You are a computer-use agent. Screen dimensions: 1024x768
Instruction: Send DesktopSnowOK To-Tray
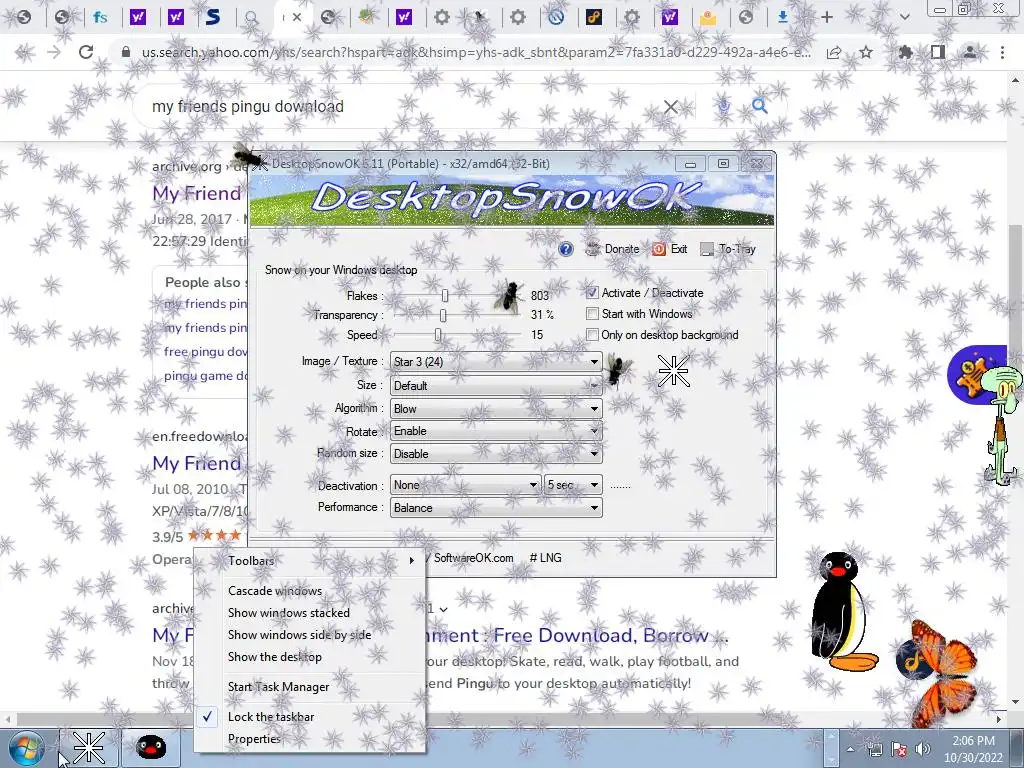click(x=728, y=249)
